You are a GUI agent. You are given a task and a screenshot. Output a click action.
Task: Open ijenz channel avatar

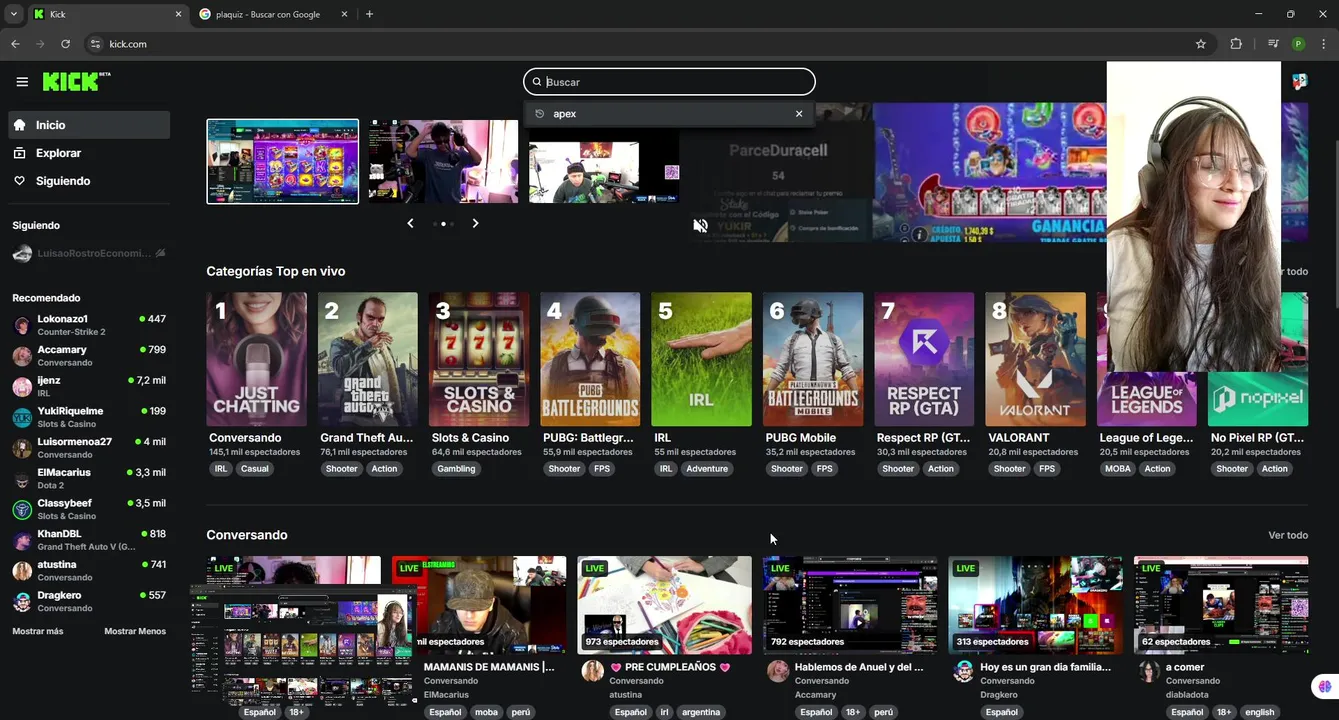22,387
